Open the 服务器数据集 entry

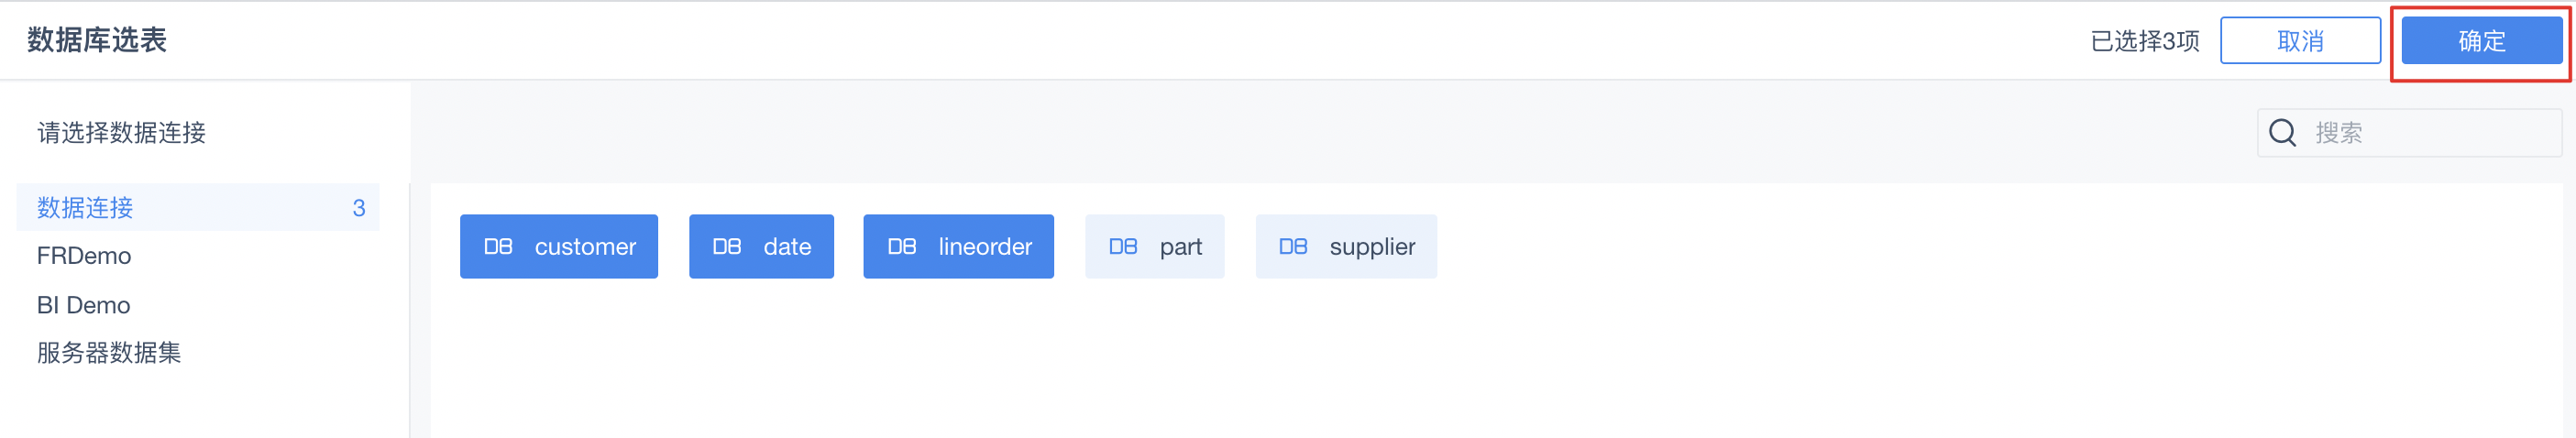click(x=109, y=353)
